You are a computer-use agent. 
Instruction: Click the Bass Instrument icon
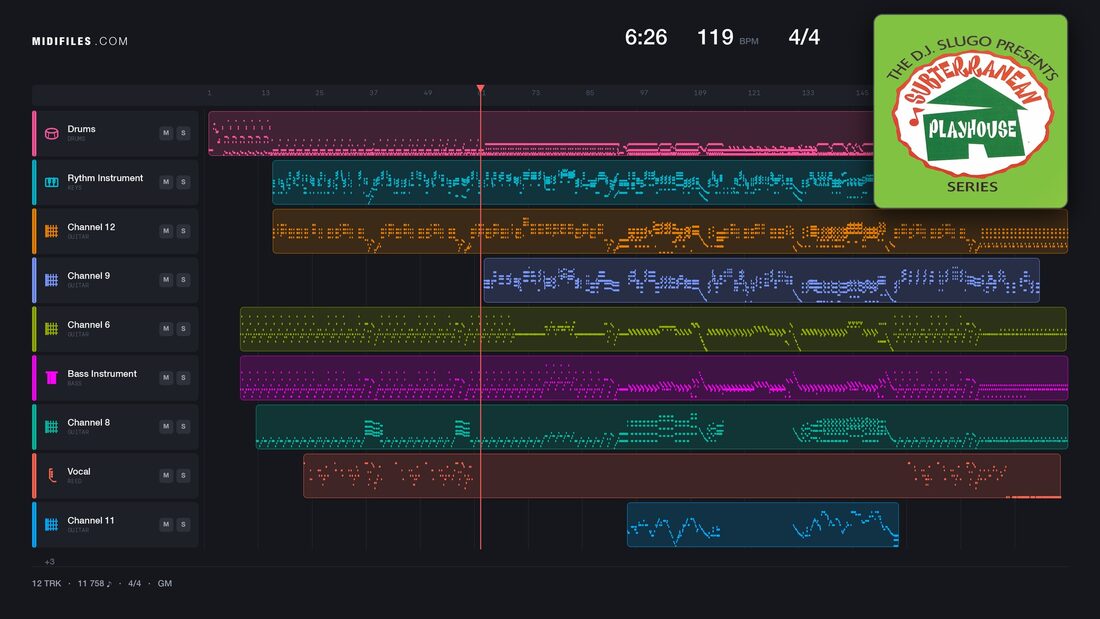pyautogui.click(x=51, y=378)
